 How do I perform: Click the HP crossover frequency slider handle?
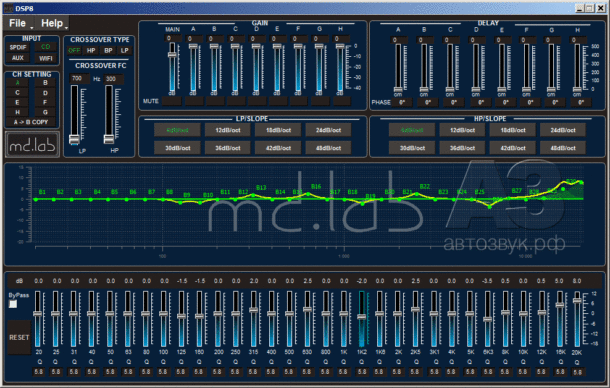[109, 139]
